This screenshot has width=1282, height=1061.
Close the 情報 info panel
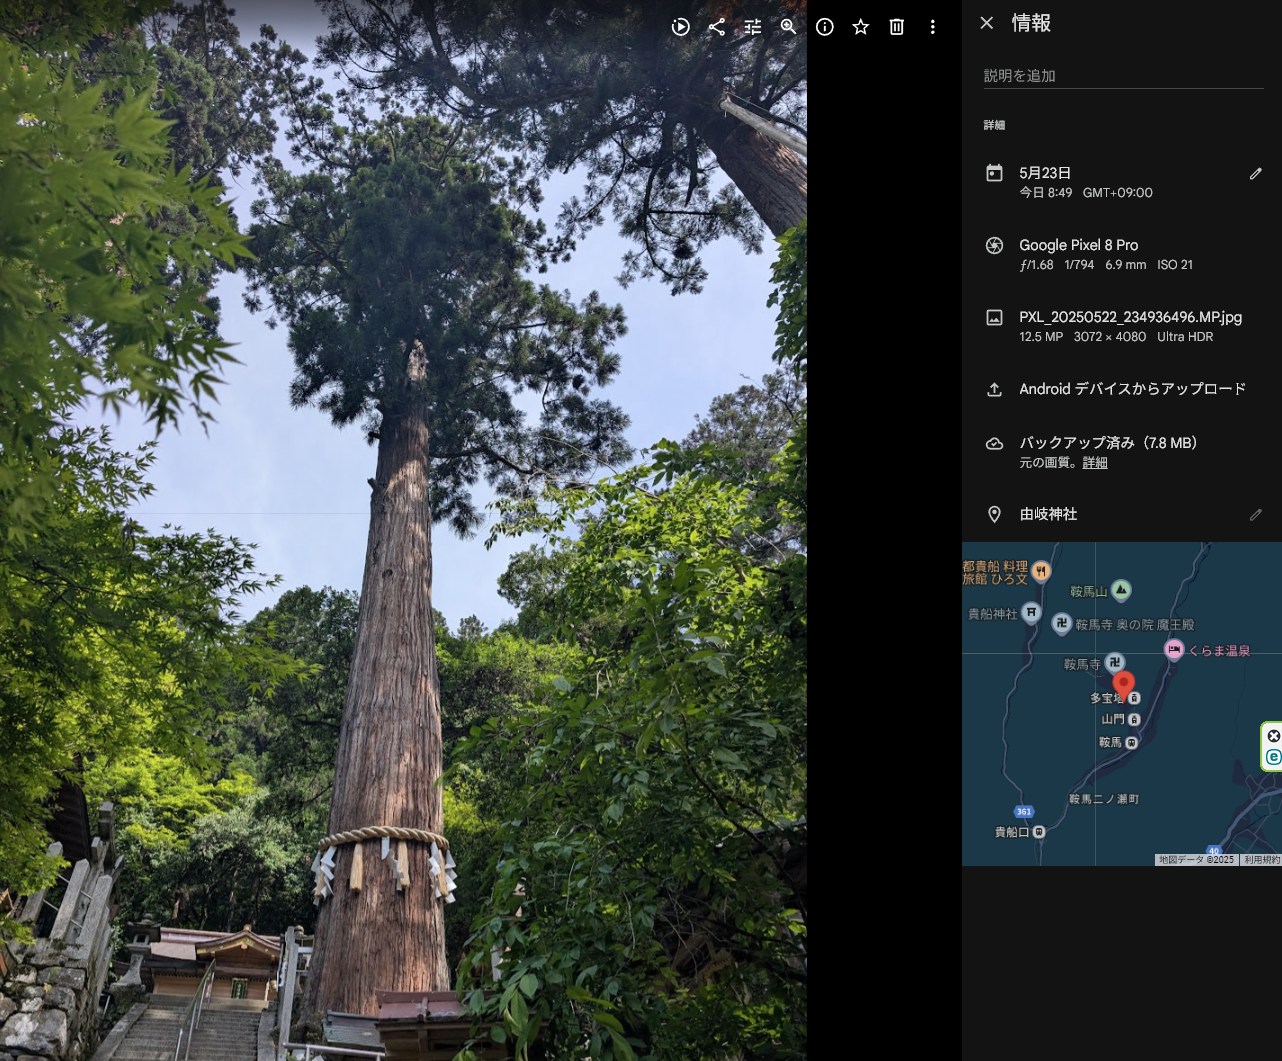pyautogui.click(x=986, y=23)
